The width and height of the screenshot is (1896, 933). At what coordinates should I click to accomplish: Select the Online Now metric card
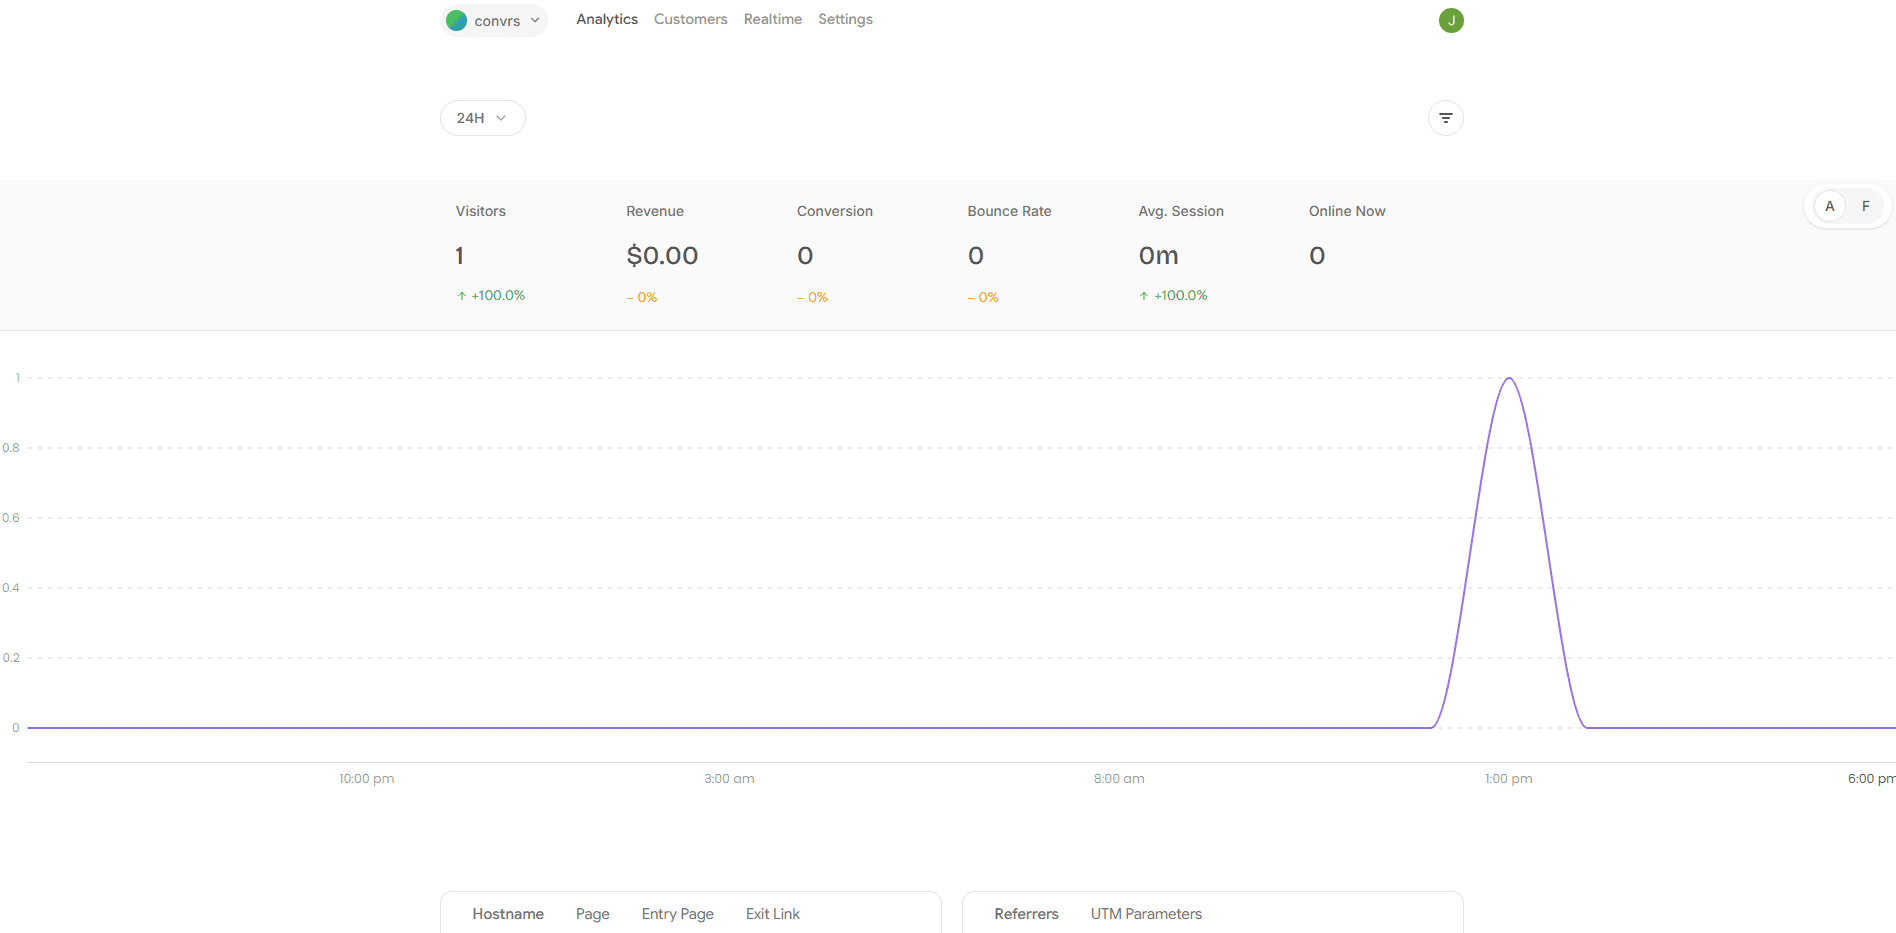tap(1379, 254)
